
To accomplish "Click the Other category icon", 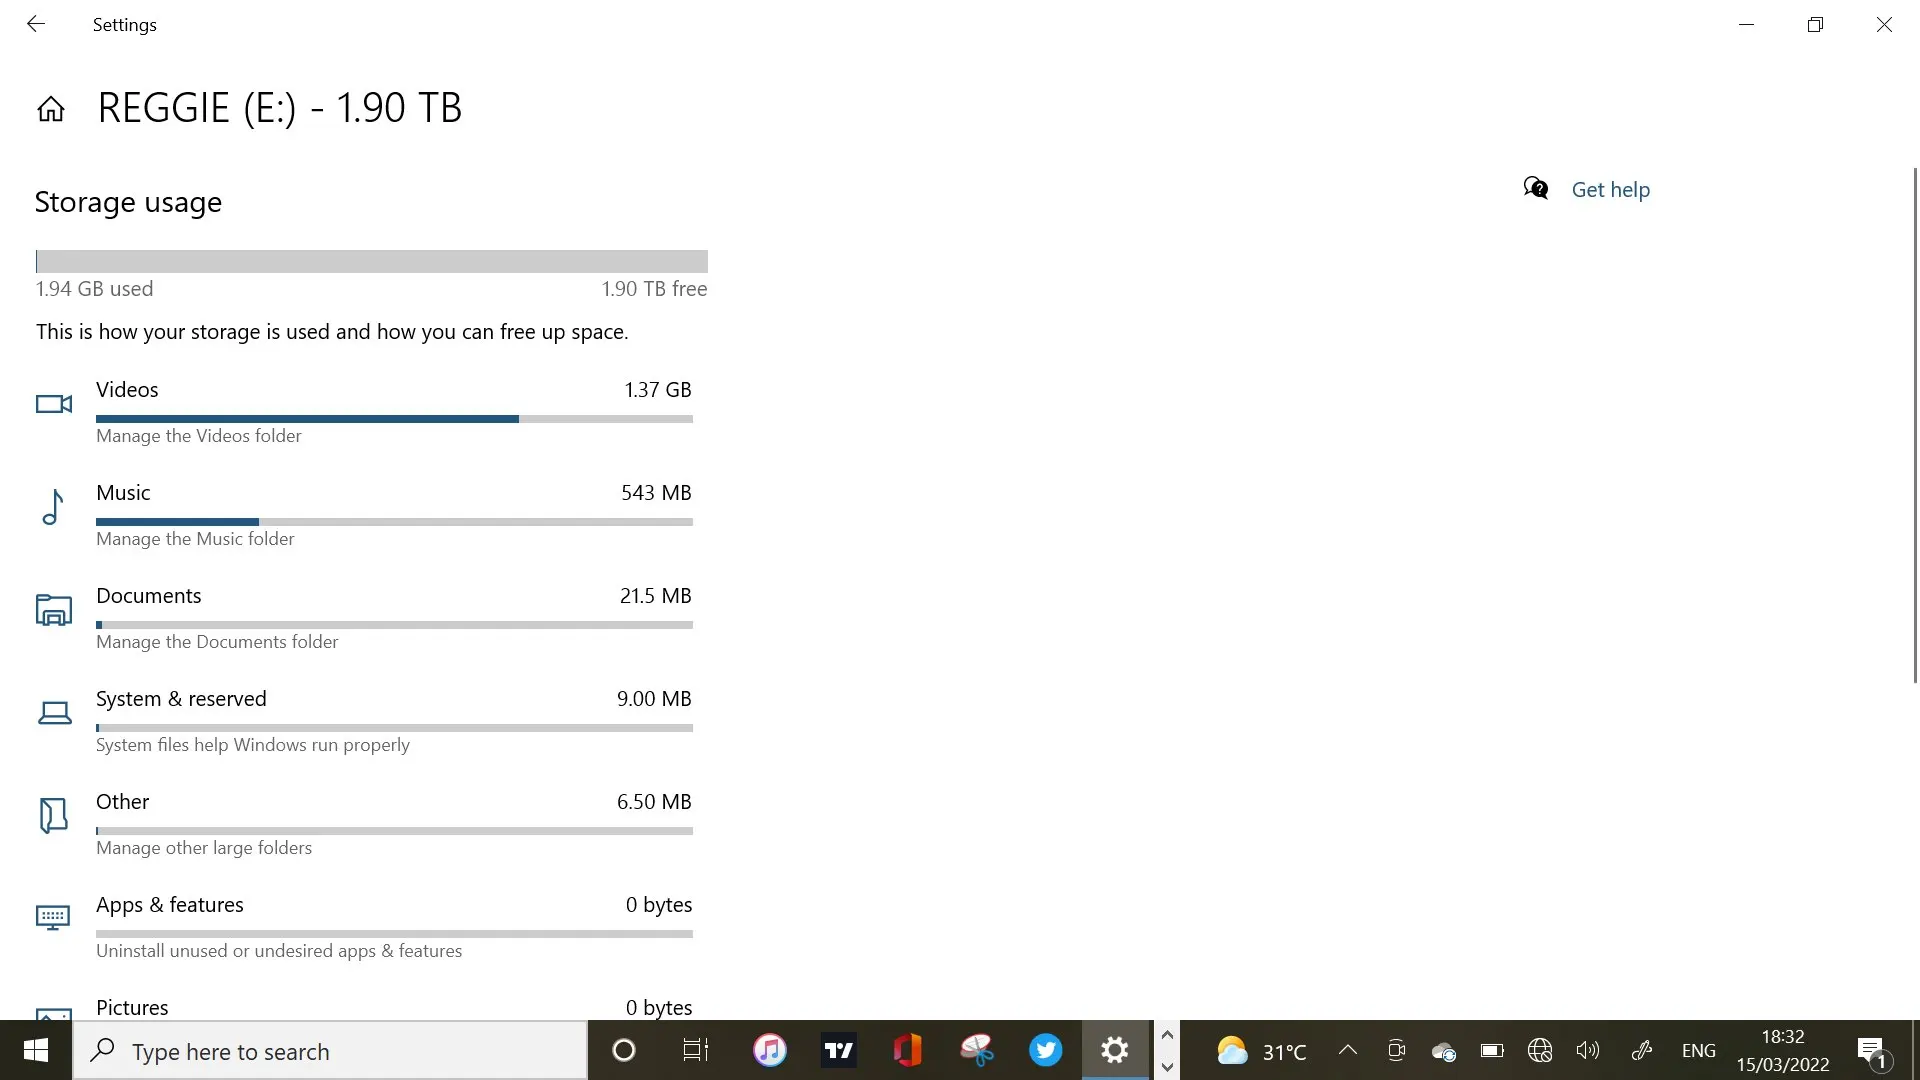I will (x=54, y=816).
